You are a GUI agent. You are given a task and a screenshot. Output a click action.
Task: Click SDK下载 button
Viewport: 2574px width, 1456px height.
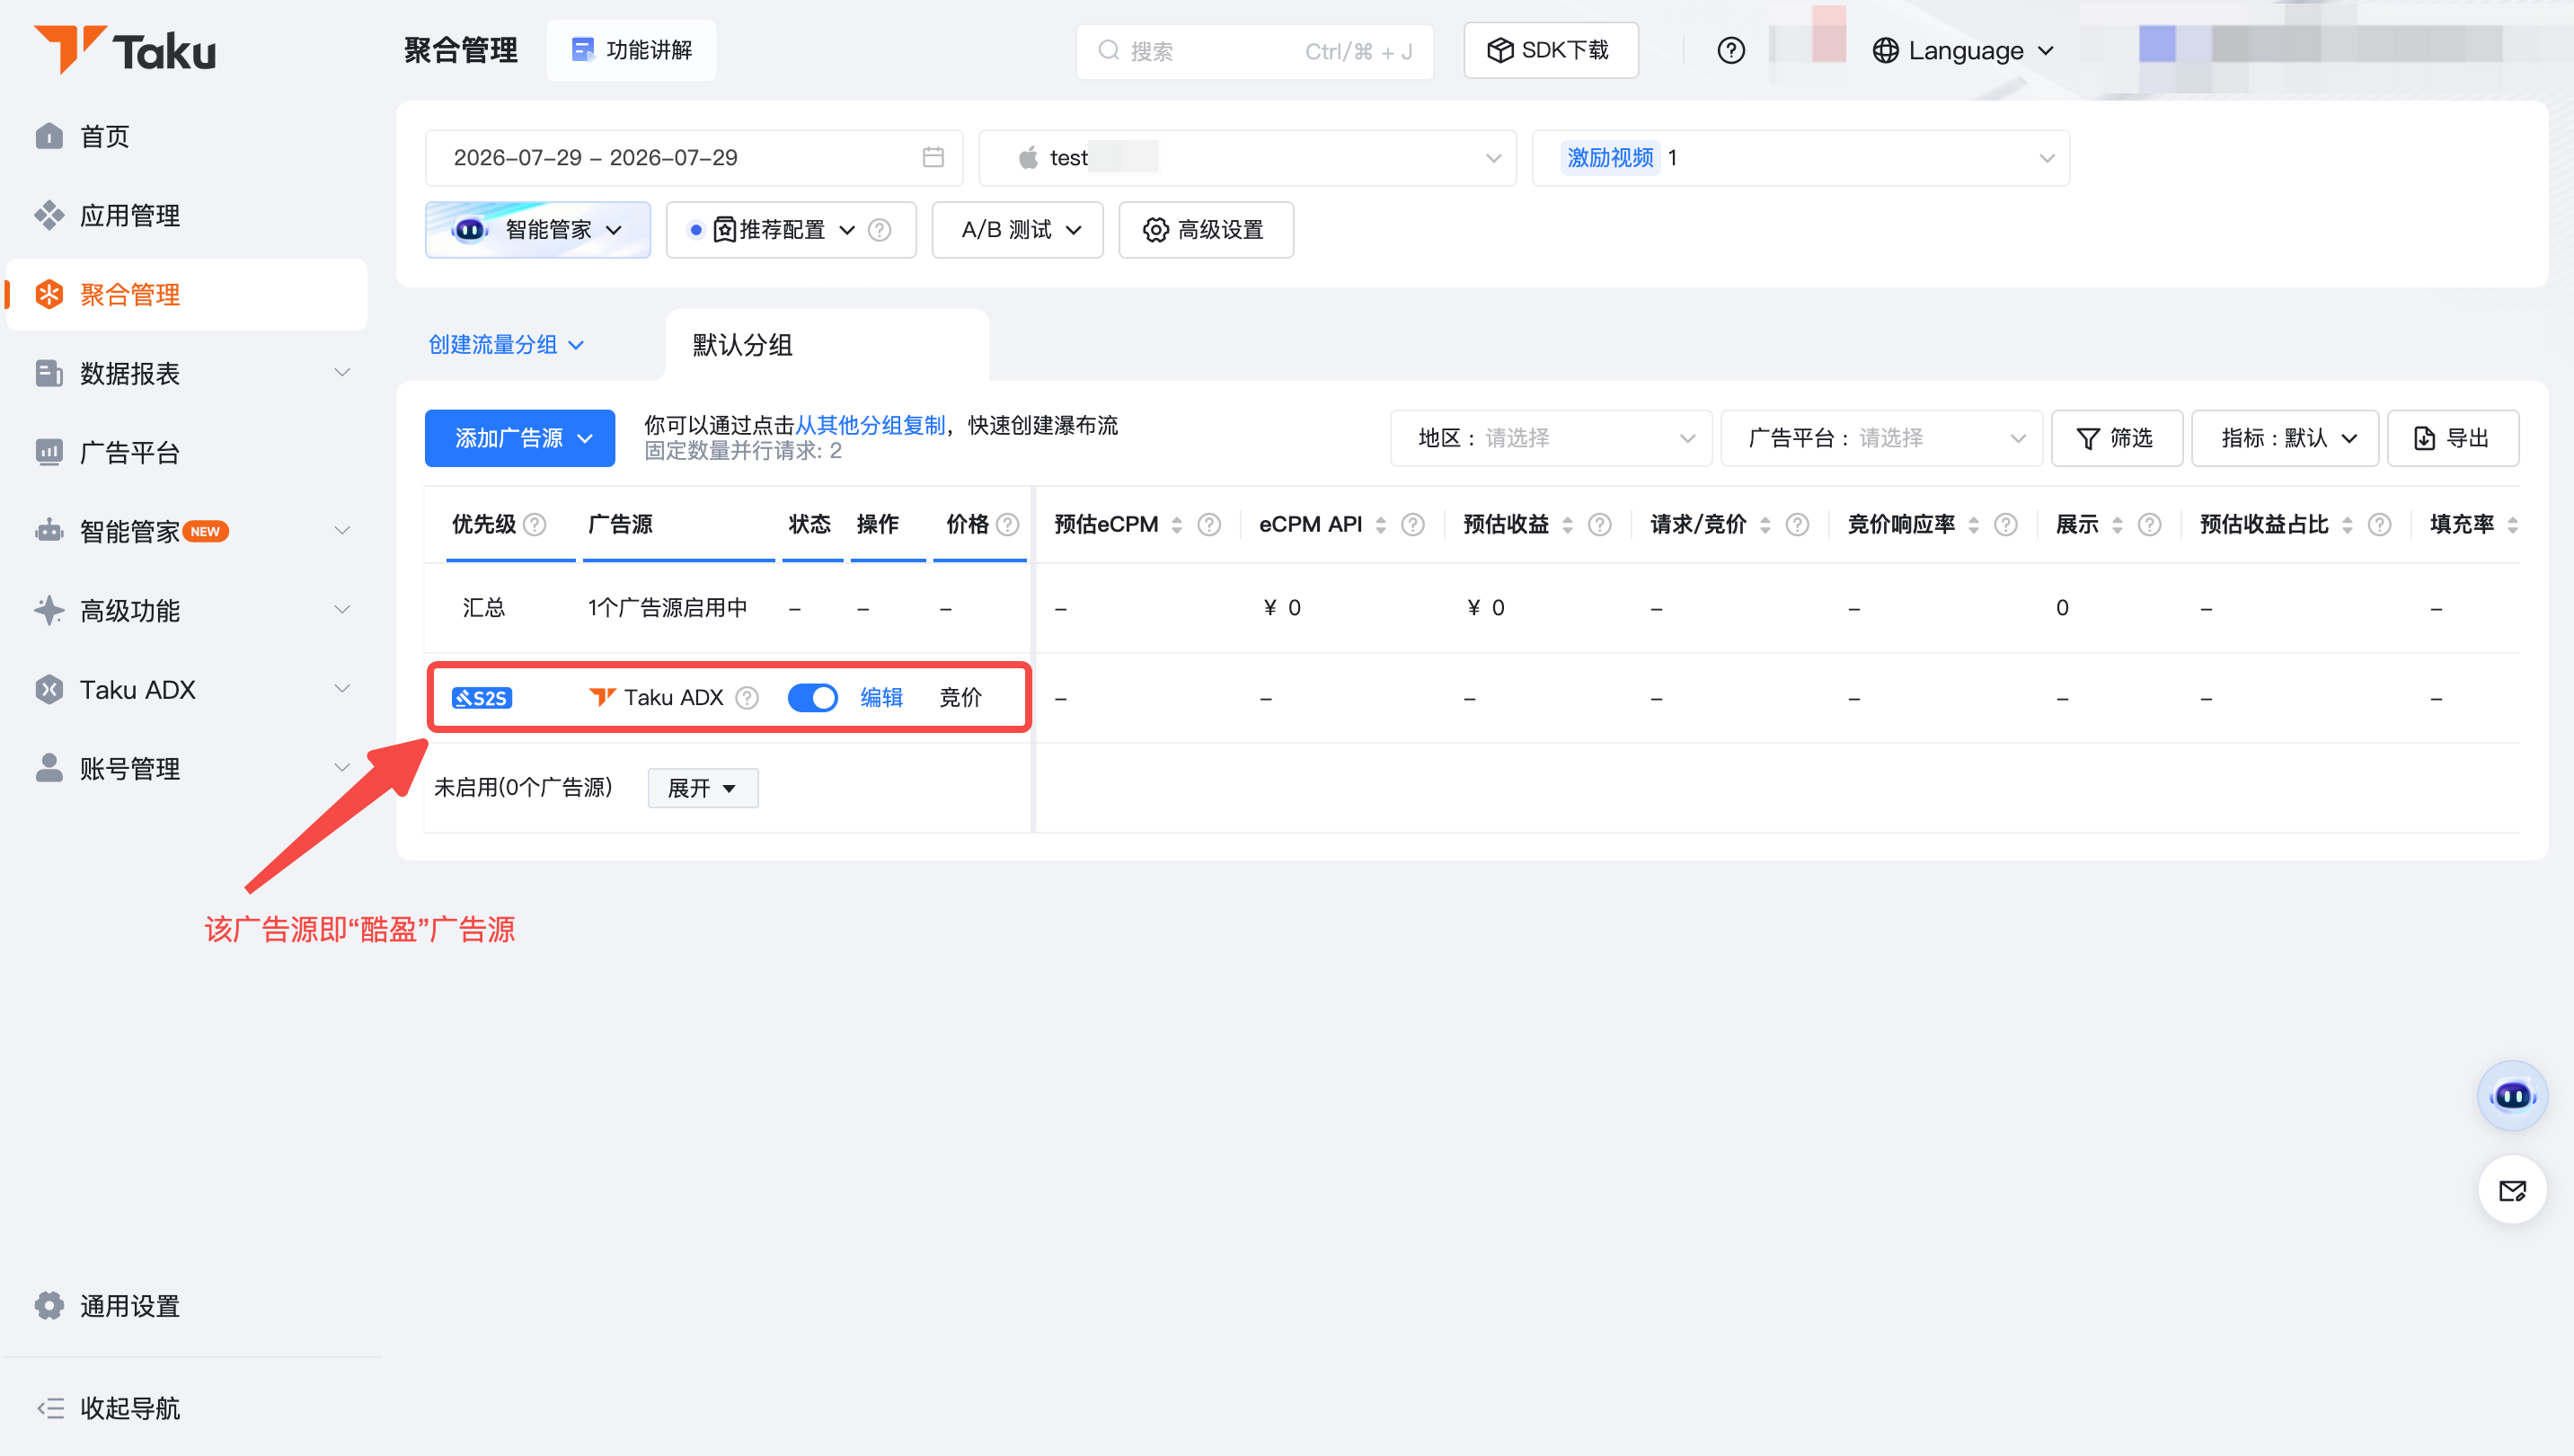1549,50
